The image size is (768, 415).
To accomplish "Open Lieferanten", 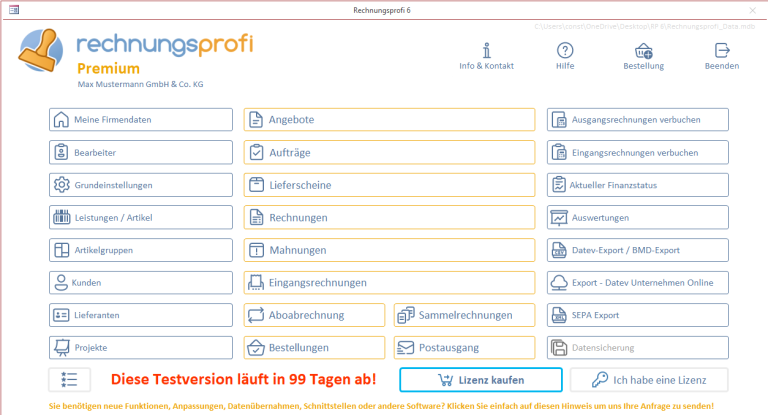I will (141, 315).
